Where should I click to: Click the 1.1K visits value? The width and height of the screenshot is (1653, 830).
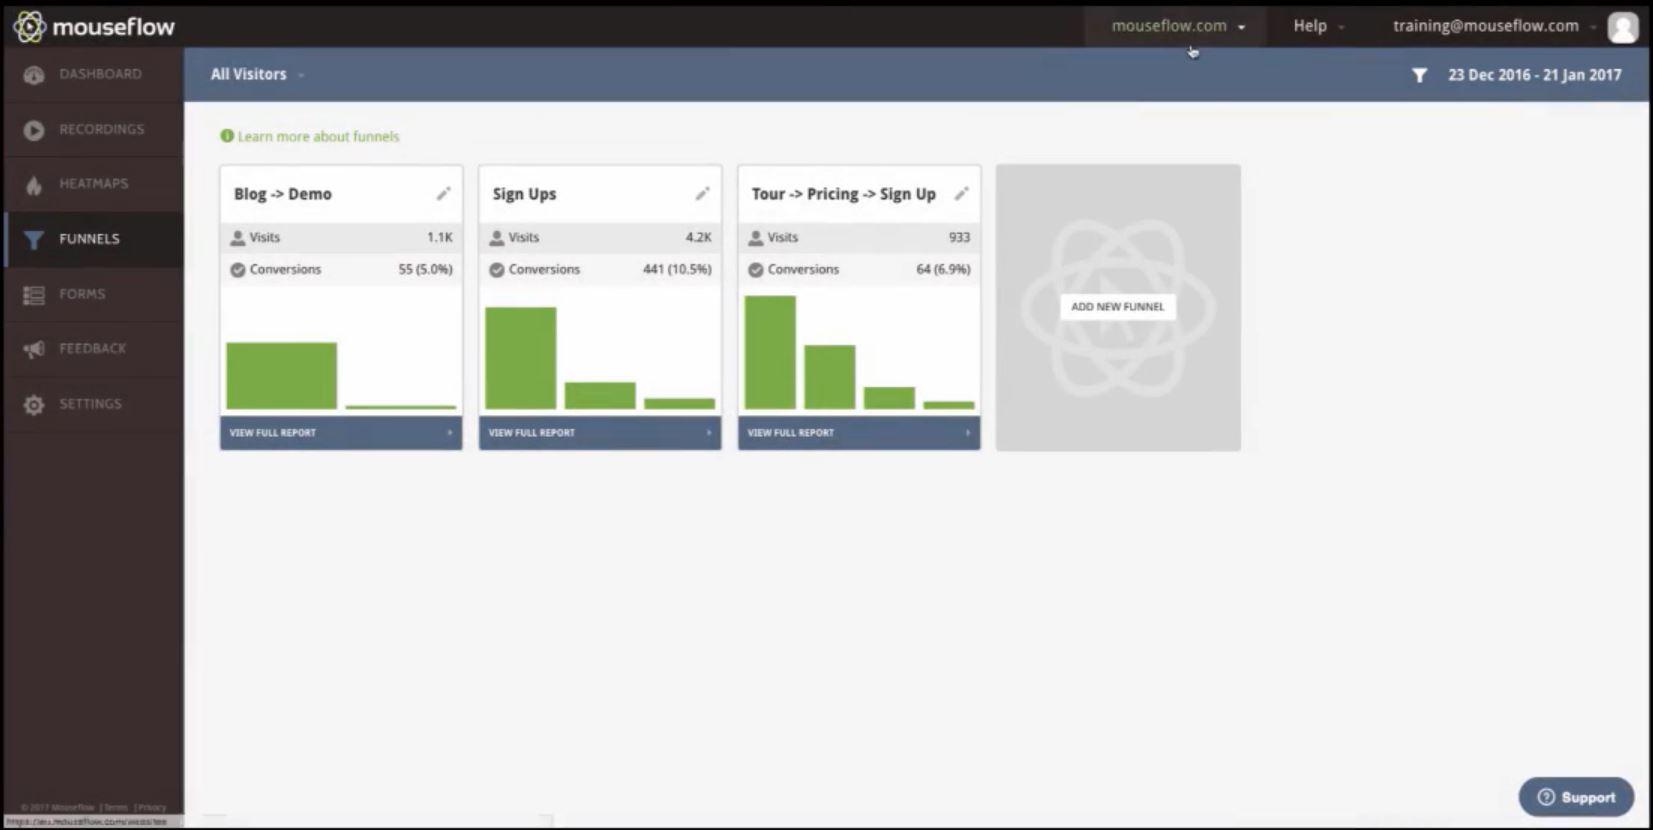click(x=440, y=238)
